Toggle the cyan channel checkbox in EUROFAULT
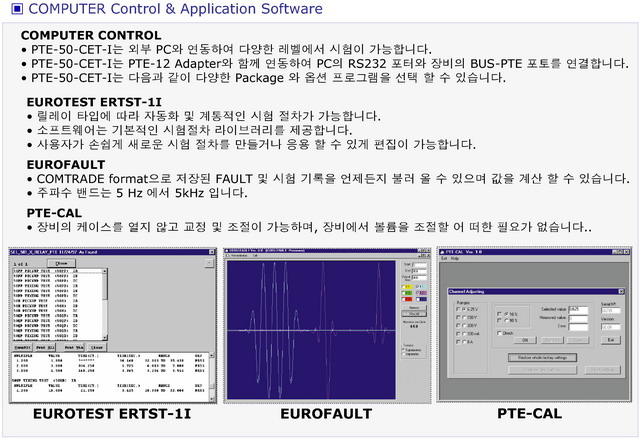This screenshot has height=439, width=640. [x=418, y=287]
